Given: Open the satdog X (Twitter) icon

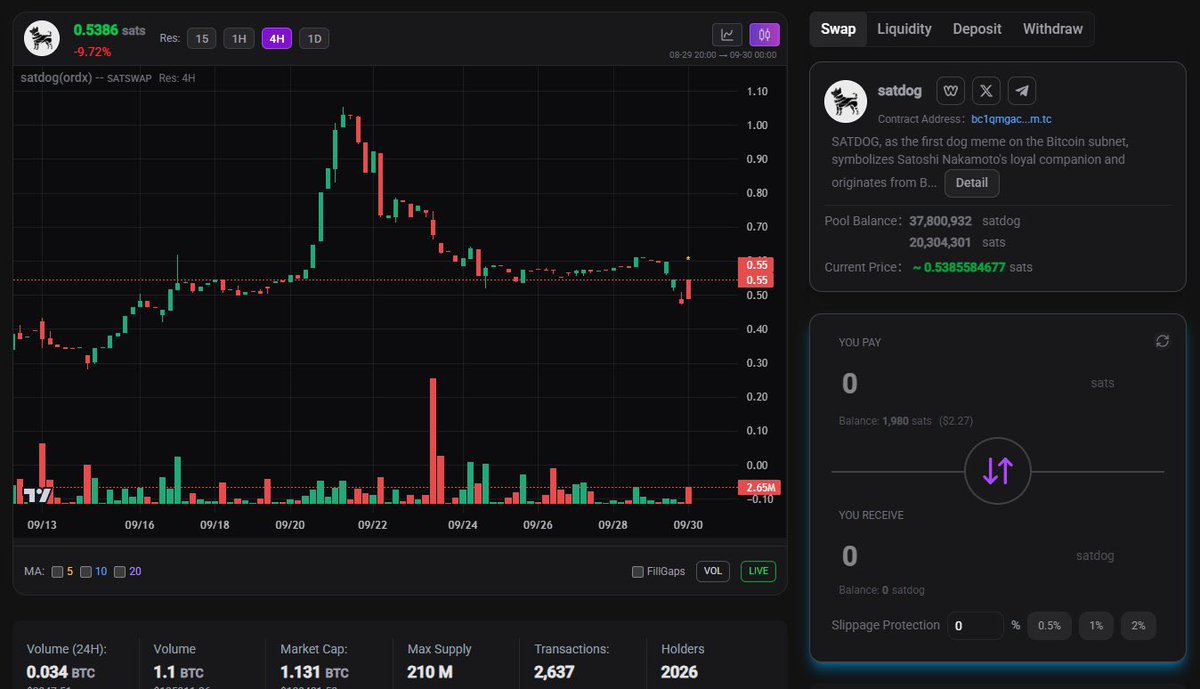Looking at the screenshot, I should tap(986, 91).
